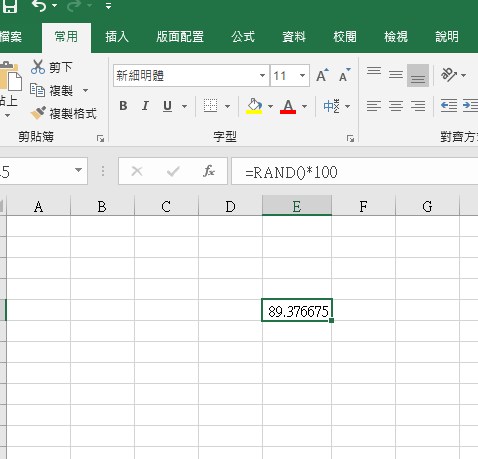Expand phonetic guide options arrow
Image resolution: width=478 pixels, height=459 pixels.
(x=347, y=106)
